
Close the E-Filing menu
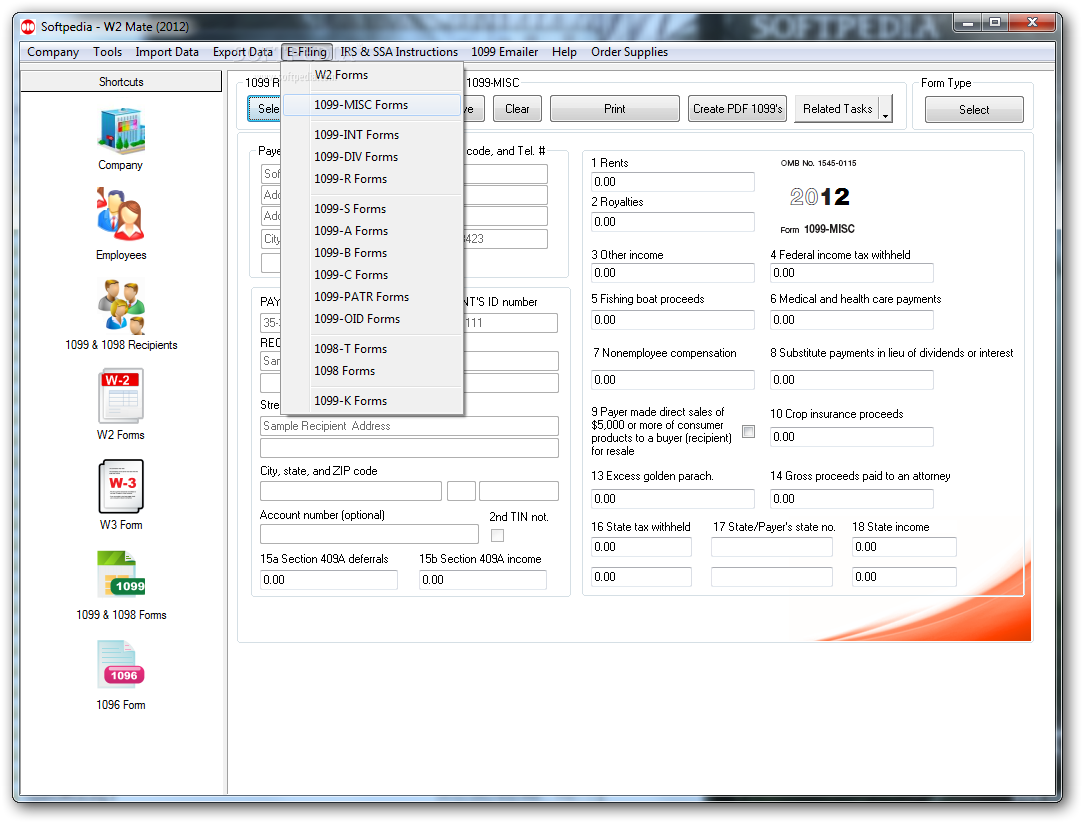(307, 52)
